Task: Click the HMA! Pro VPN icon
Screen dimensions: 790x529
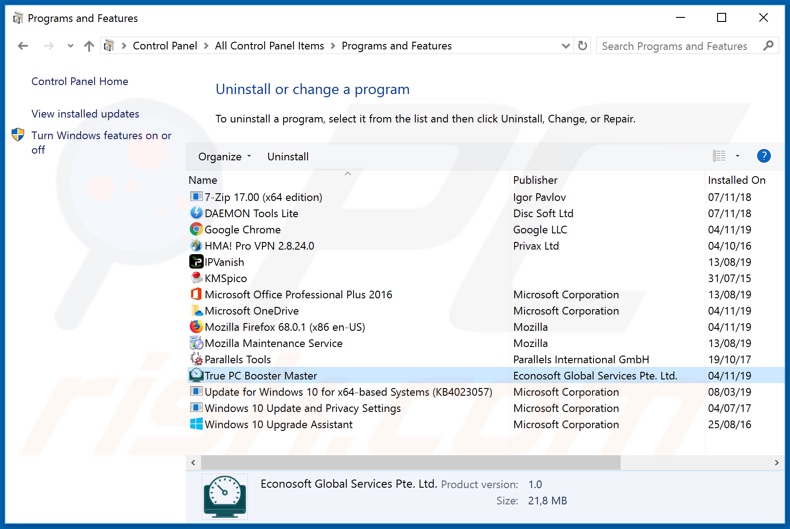Action: [x=196, y=245]
